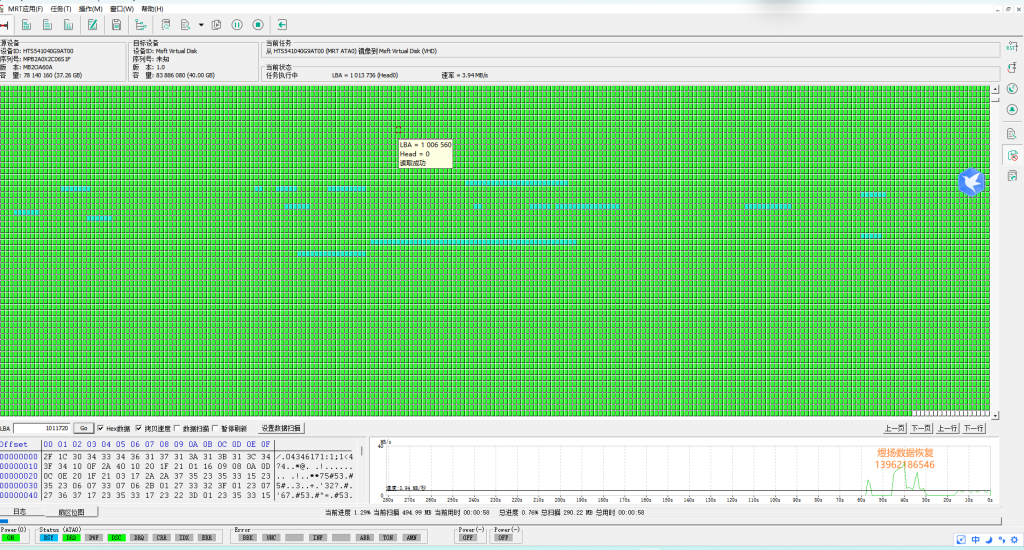Click the copy play document icon
This screenshot has height=550, width=1024.
pos(216,25)
